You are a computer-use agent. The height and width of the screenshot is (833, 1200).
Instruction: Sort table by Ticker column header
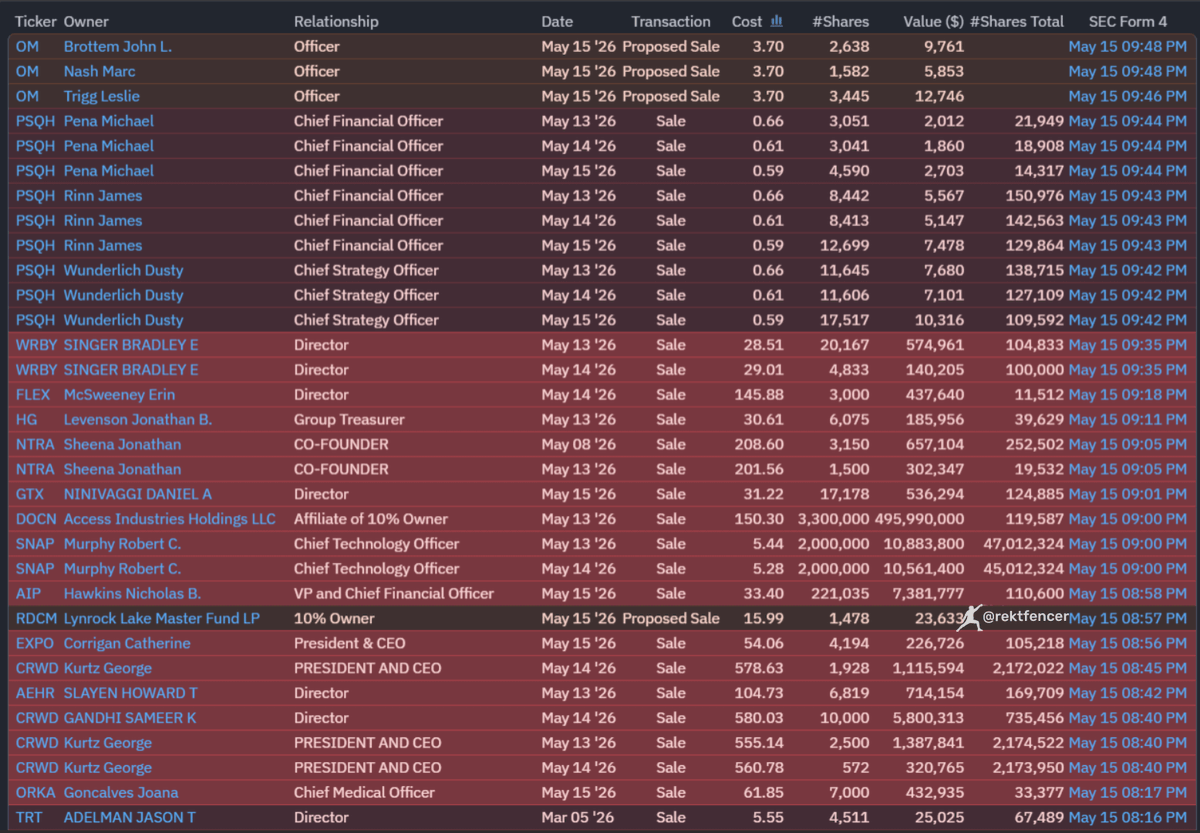[36, 21]
